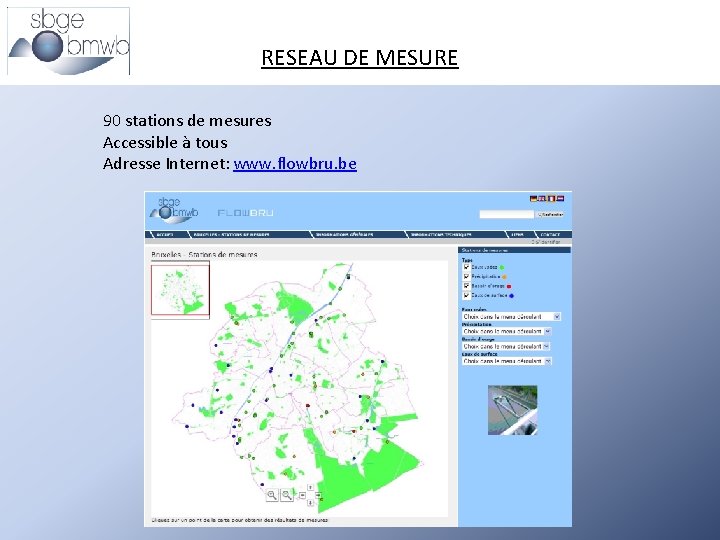The height and width of the screenshot is (540, 720).
Task: Click the large sbge bmwb slide logo
Action: (69, 41)
